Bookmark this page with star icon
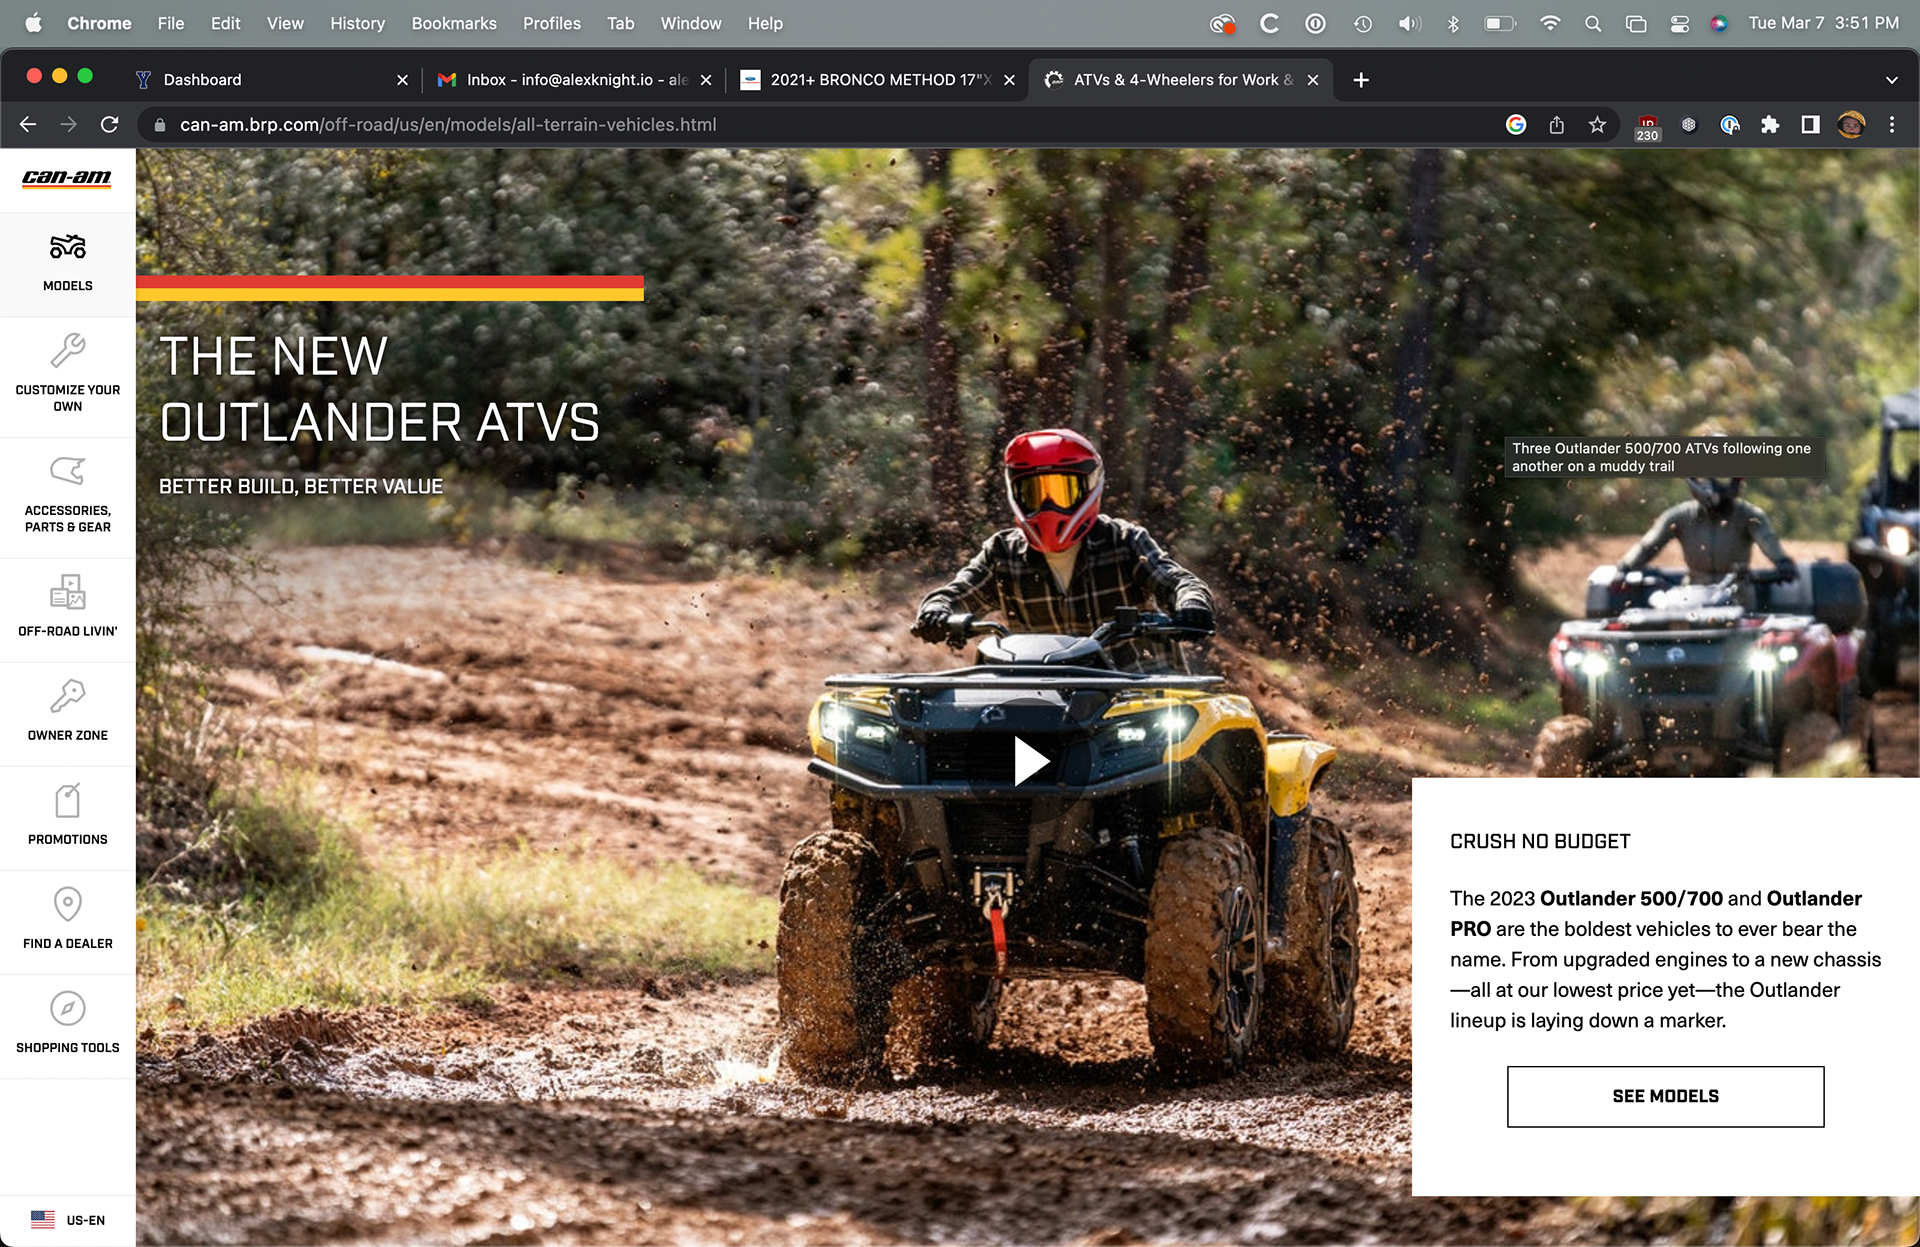The height and width of the screenshot is (1247, 1920). point(1597,124)
